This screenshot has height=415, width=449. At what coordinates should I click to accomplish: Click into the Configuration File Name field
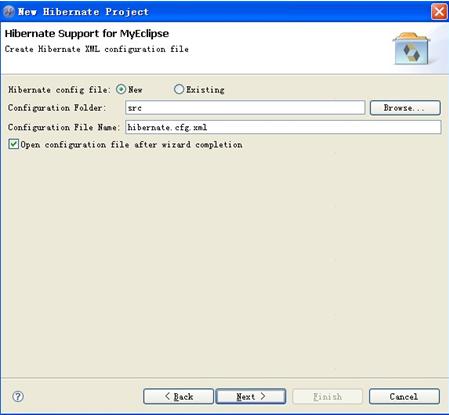283,127
